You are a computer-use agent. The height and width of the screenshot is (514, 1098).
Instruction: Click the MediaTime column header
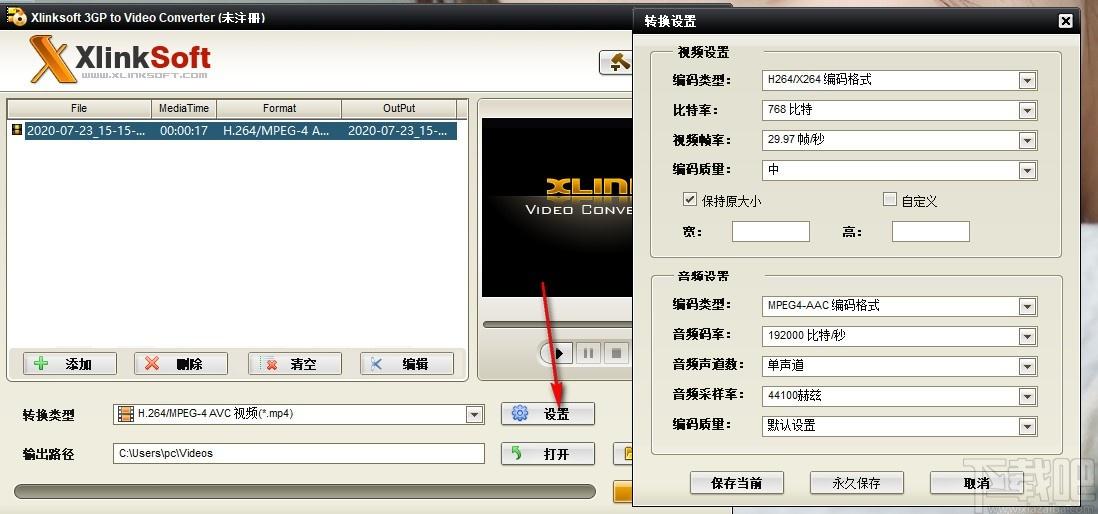point(184,109)
